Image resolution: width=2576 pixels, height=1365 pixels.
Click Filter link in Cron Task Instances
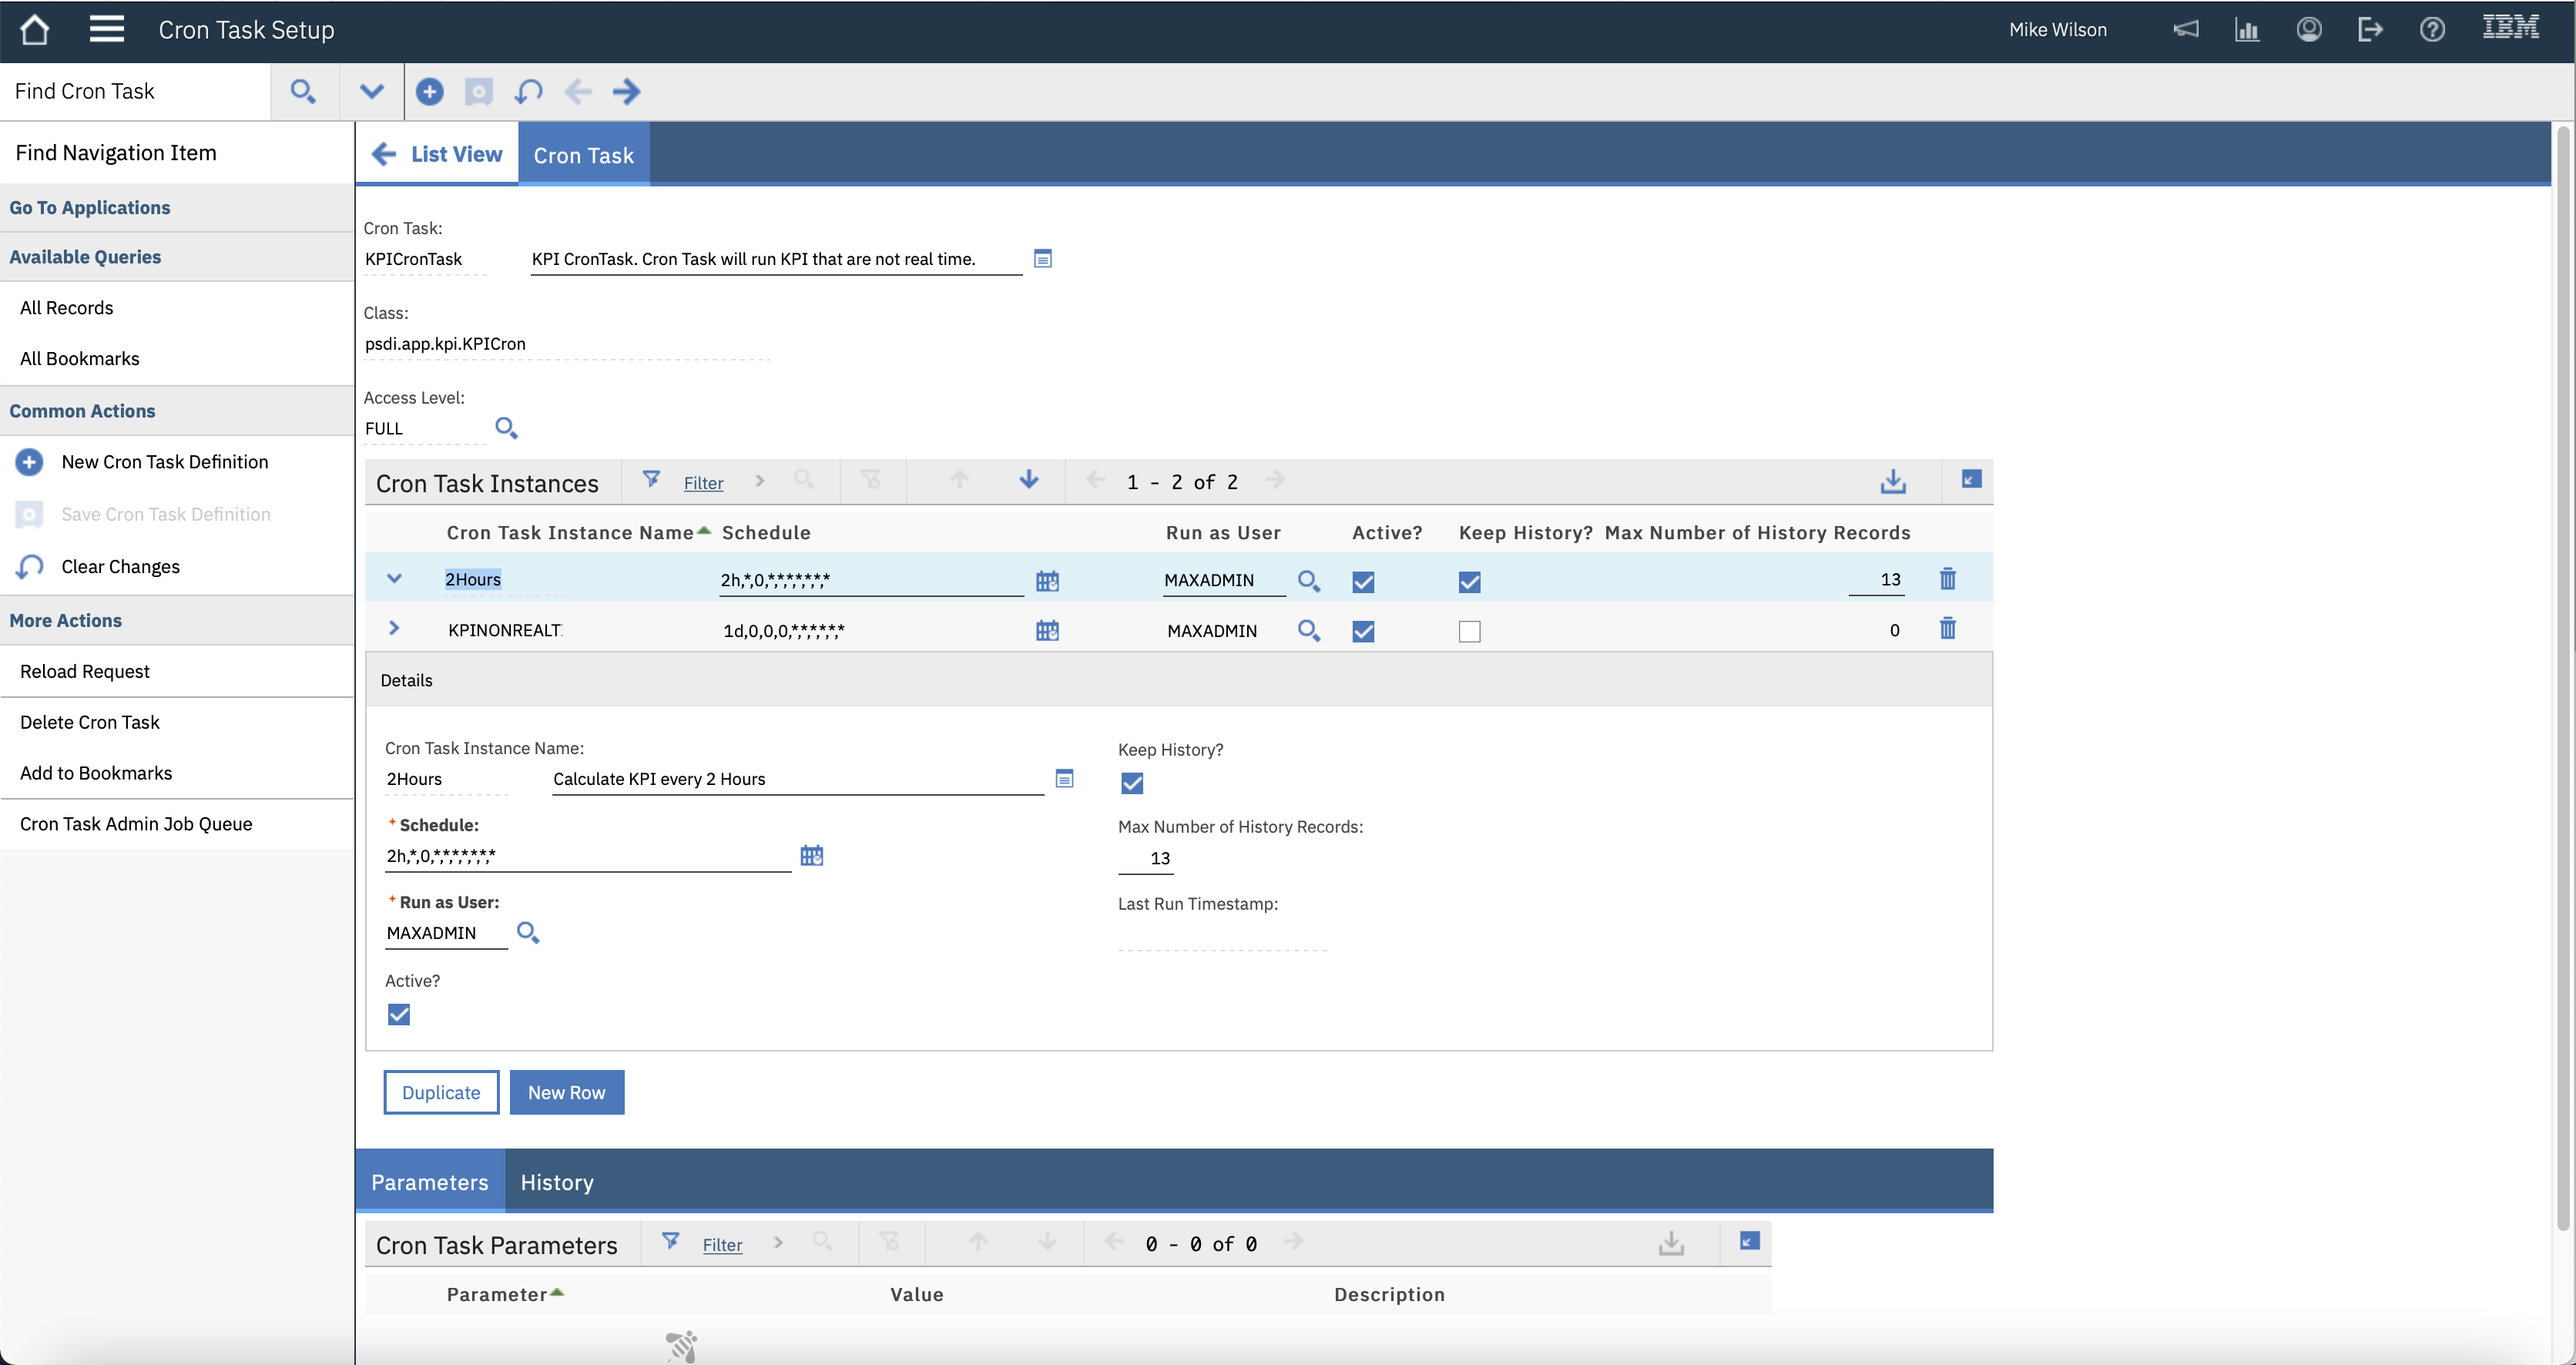[703, 483]
